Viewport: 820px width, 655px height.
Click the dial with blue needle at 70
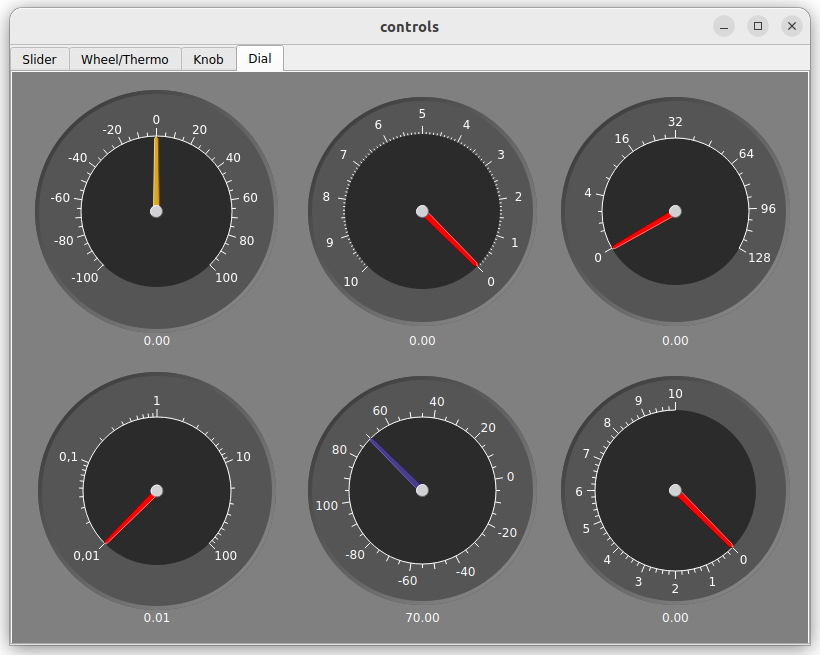tap(422, 490)
